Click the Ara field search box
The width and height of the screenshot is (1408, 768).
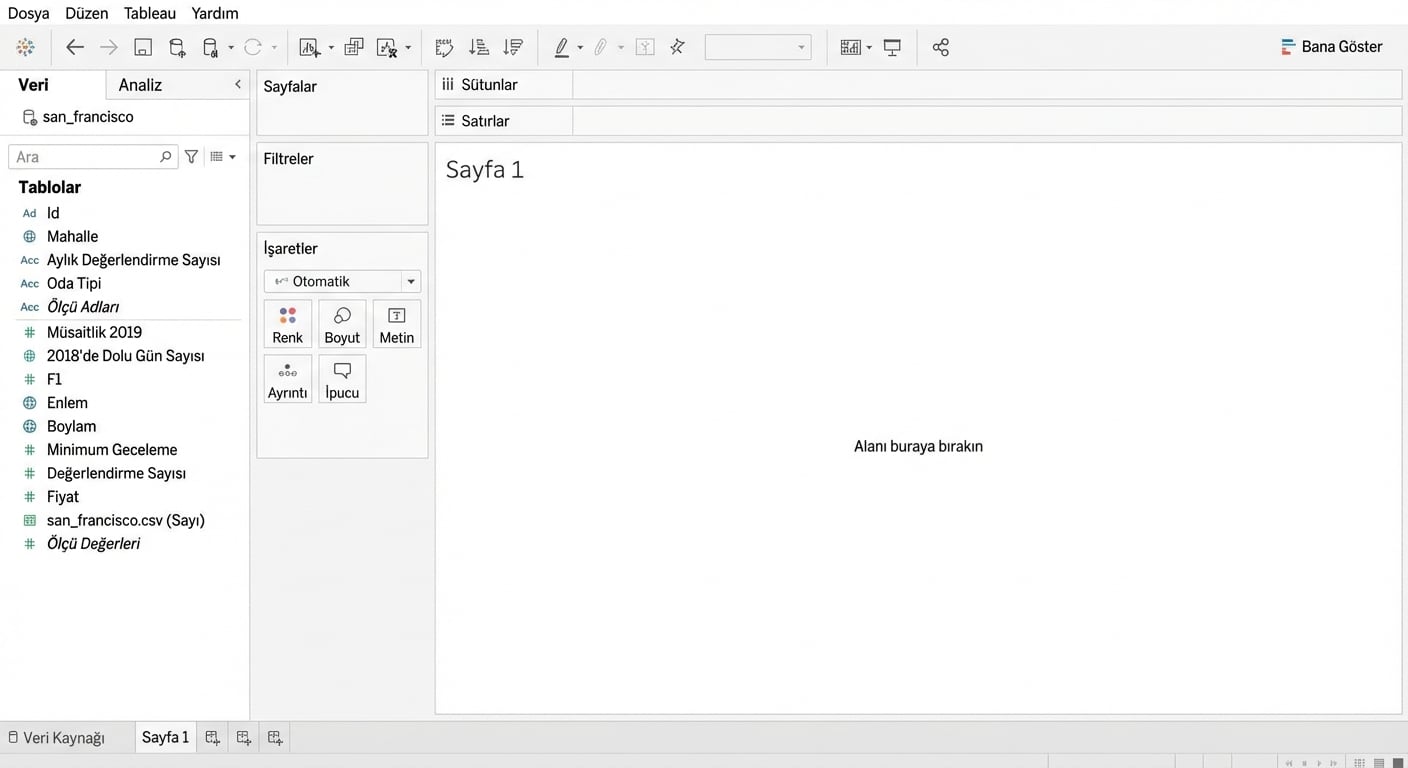(85, 157)
